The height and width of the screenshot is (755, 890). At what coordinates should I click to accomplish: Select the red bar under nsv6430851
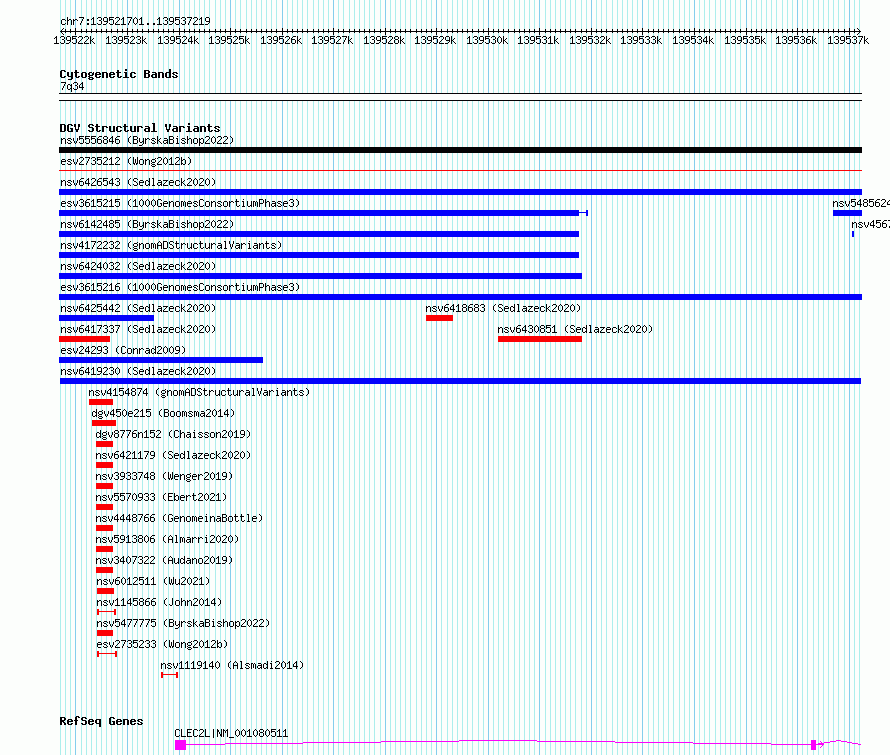540,339
